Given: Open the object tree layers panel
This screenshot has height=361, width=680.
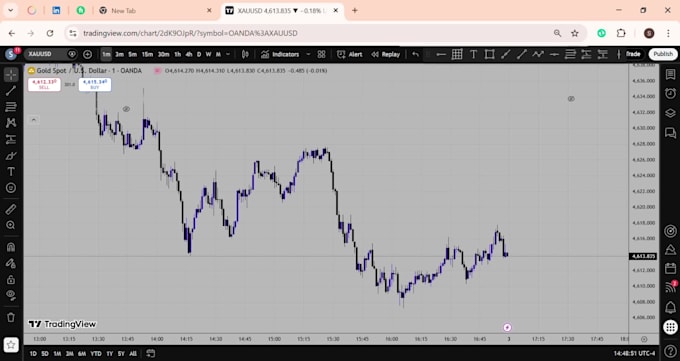Looking at the screenshot, I should (670, 113).
